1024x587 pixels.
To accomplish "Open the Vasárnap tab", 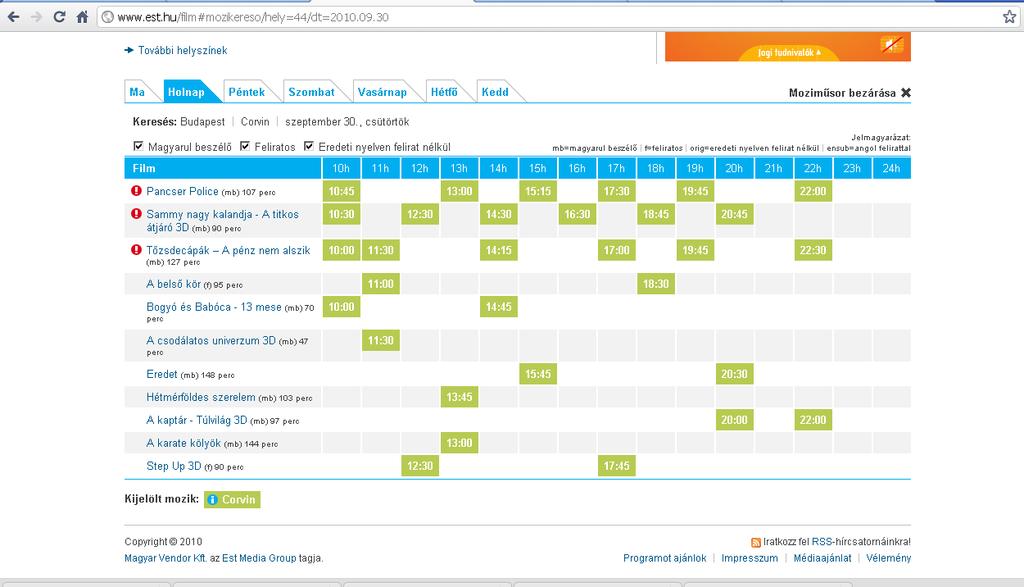I will click(x=382, y=92).
